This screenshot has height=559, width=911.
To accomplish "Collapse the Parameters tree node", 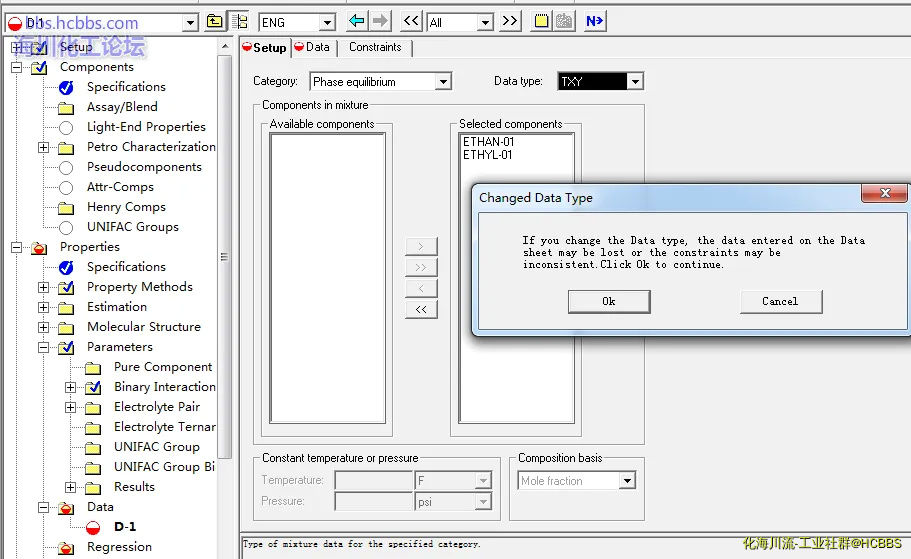I will click(x=44, y=347).
